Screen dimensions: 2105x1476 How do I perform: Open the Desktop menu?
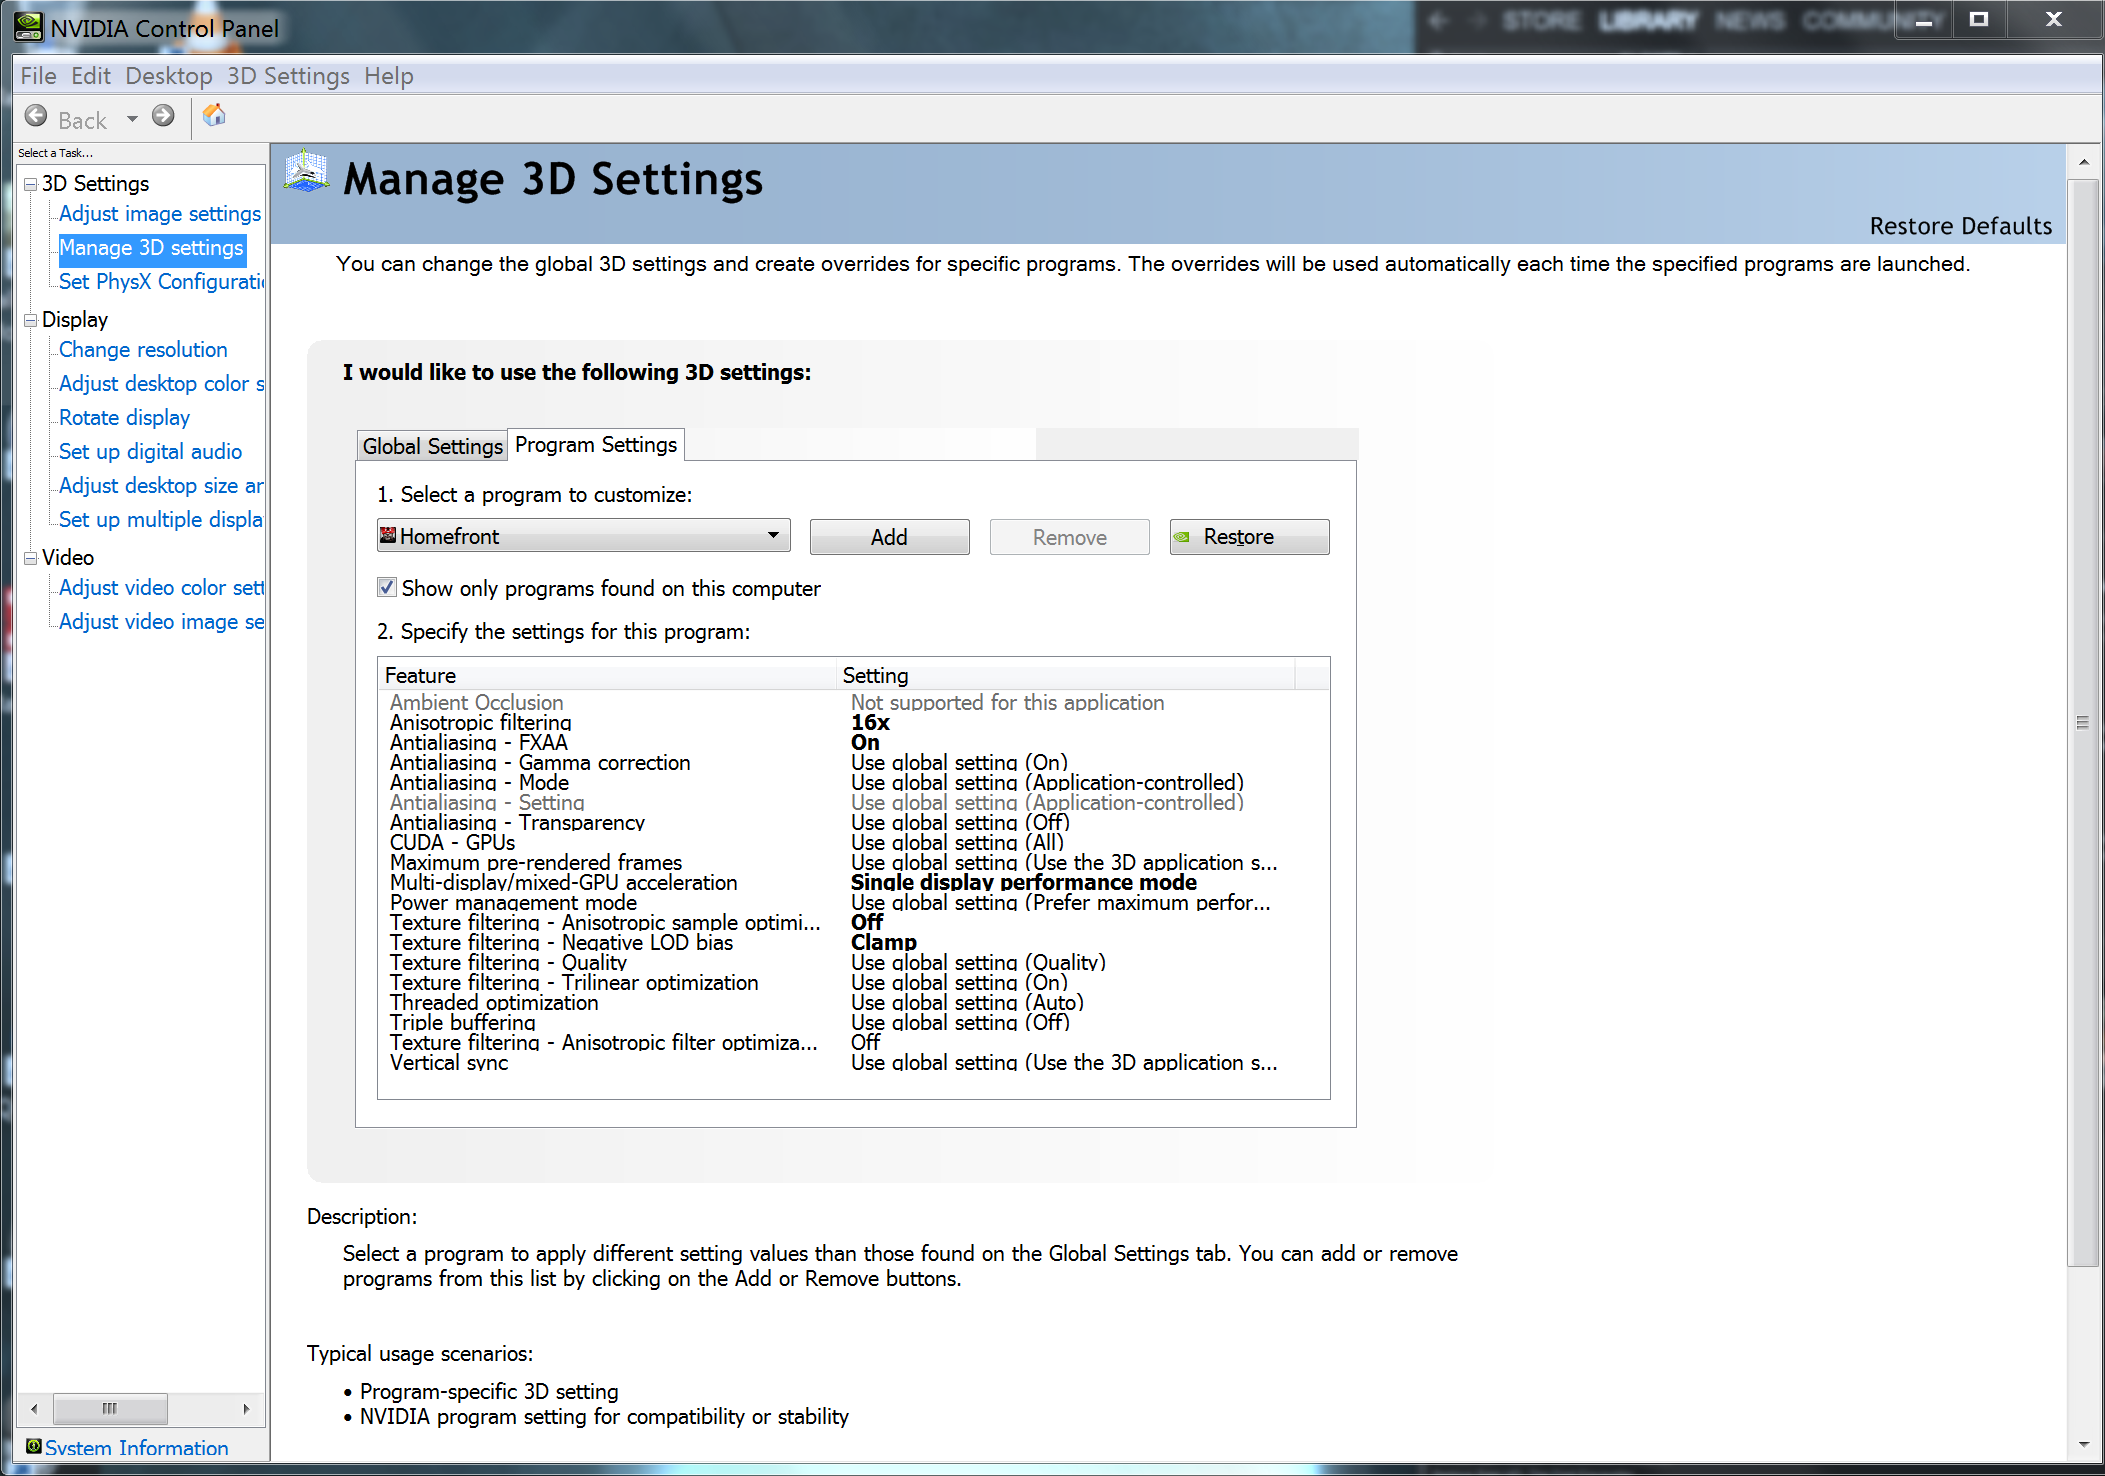169,76
